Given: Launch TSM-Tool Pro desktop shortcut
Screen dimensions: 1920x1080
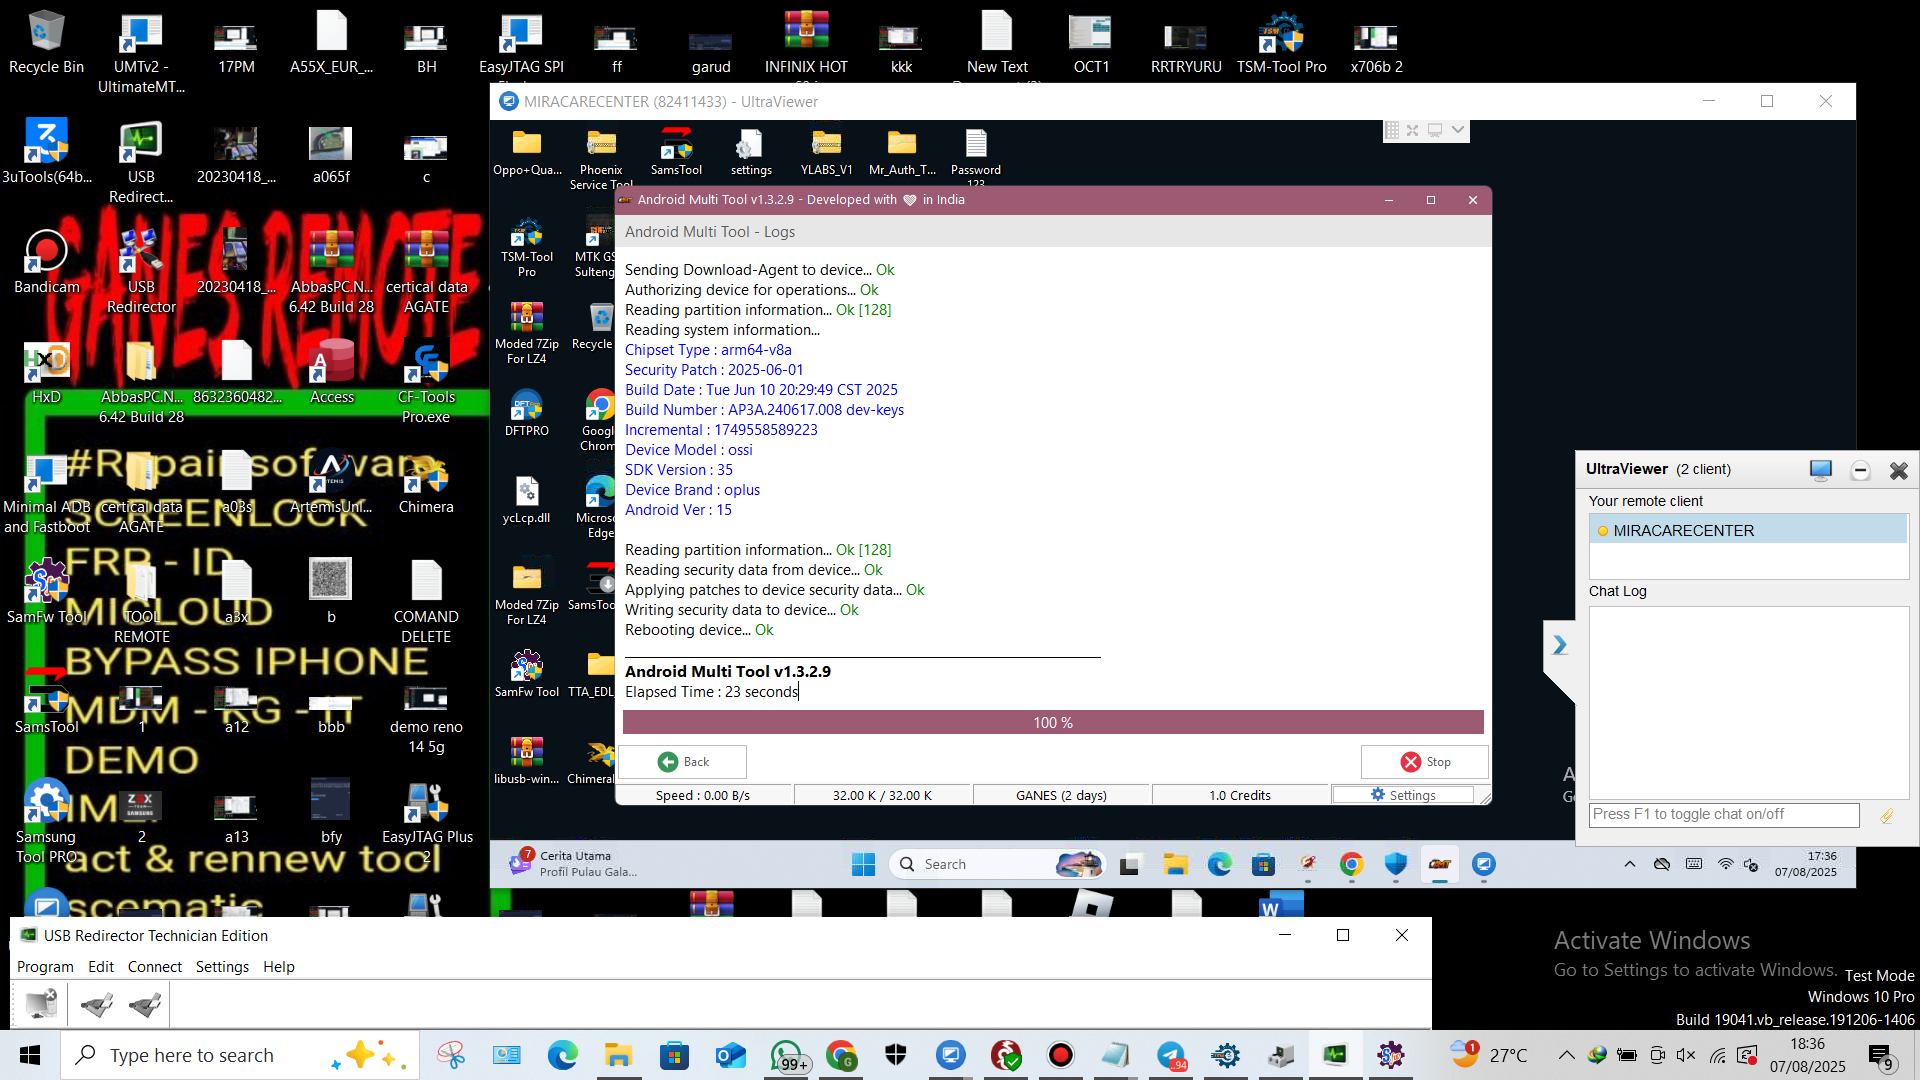Looking at the screenshot, I should click(x=1281, y=42).
